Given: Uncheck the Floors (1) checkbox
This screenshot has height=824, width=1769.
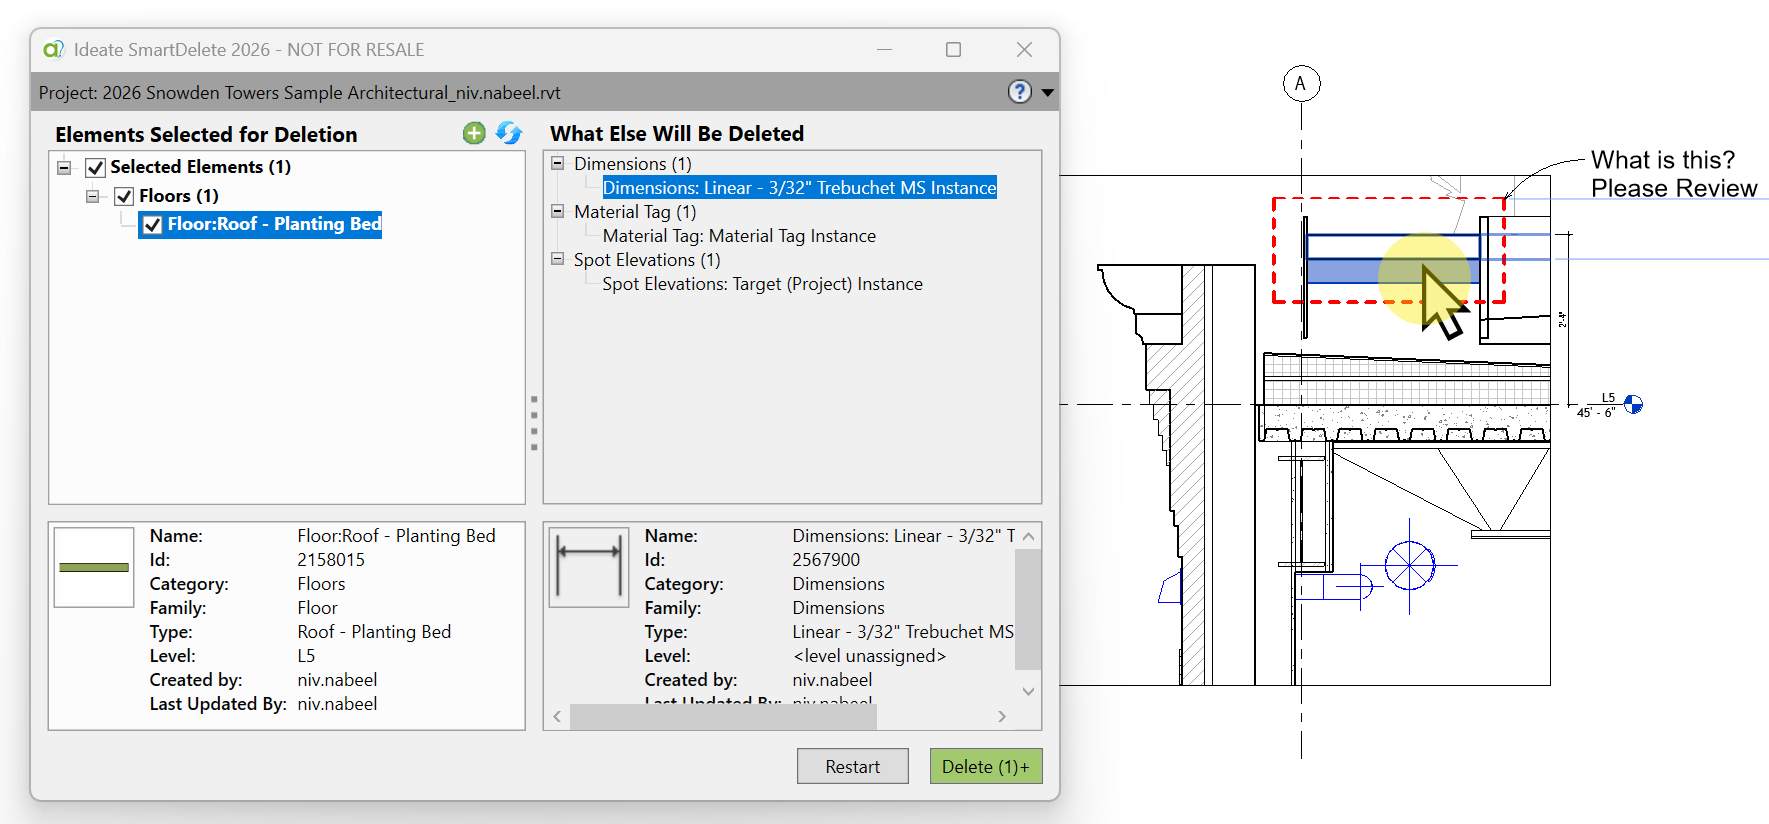Looking at the screenshot, I should pyautogui.click(x=124, y=196).
